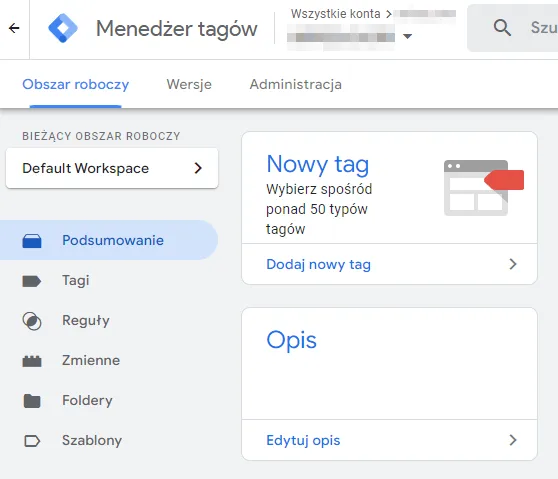Click the Foldery folder icon

(x=32, y=401)
